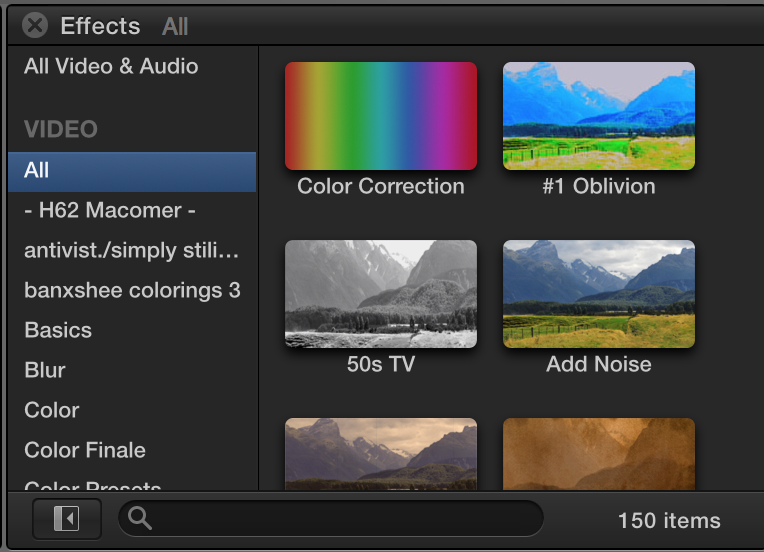Open the Color effects category

point(52,411)
